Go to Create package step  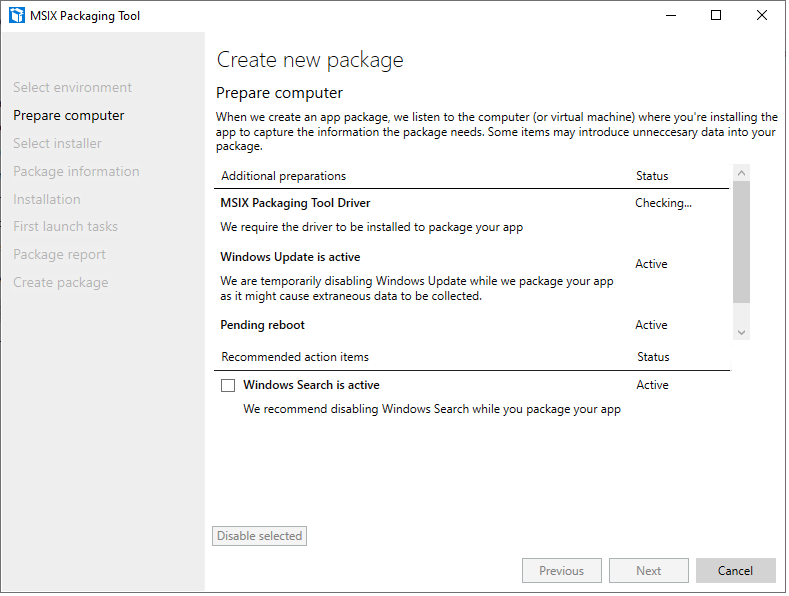[x=60, y=283]
